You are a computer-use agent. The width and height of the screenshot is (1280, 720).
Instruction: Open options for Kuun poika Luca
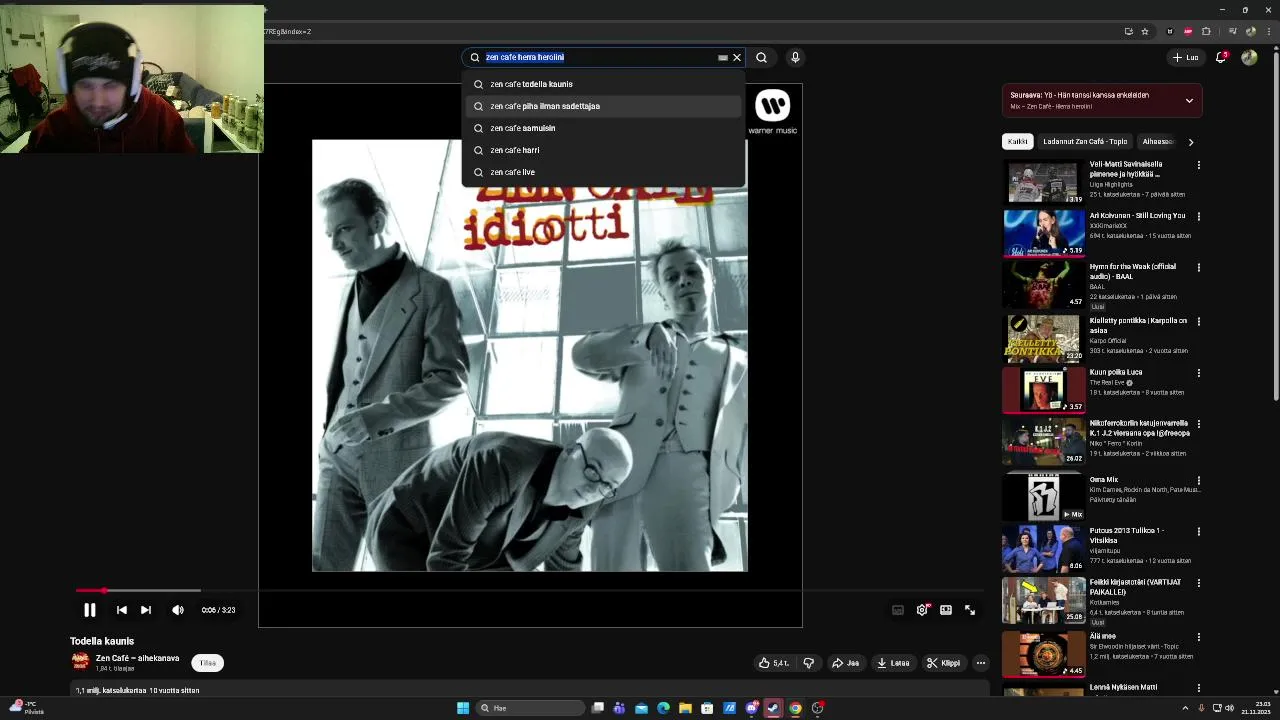coord(1198,373)
